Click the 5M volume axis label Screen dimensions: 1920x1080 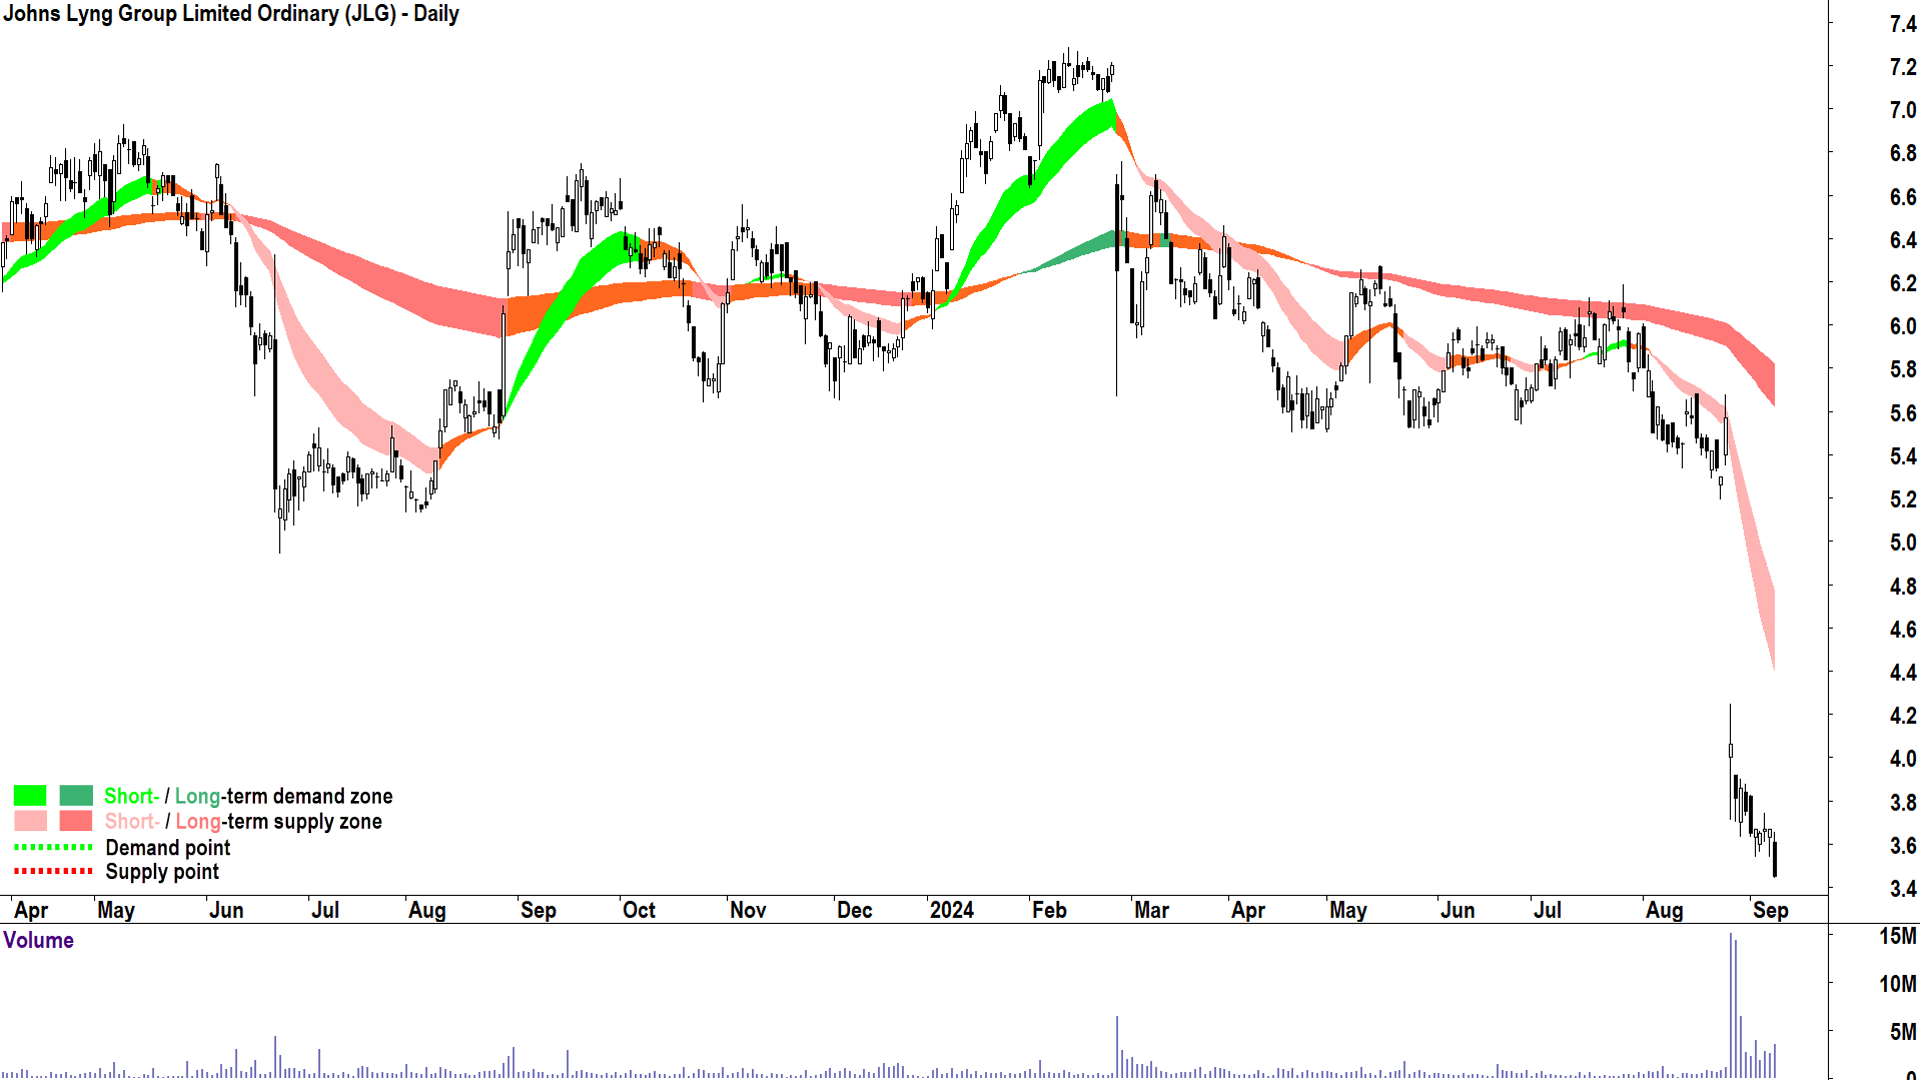tap(1902, 1031)
